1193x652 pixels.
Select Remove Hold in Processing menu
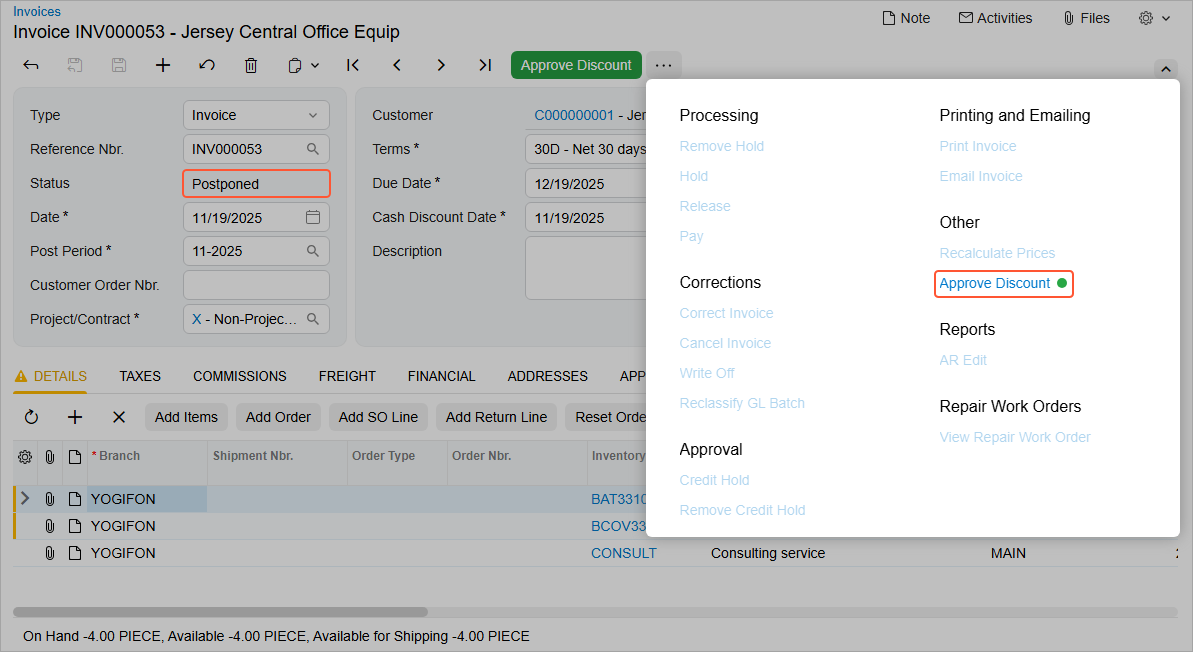(x=721, y=146)
